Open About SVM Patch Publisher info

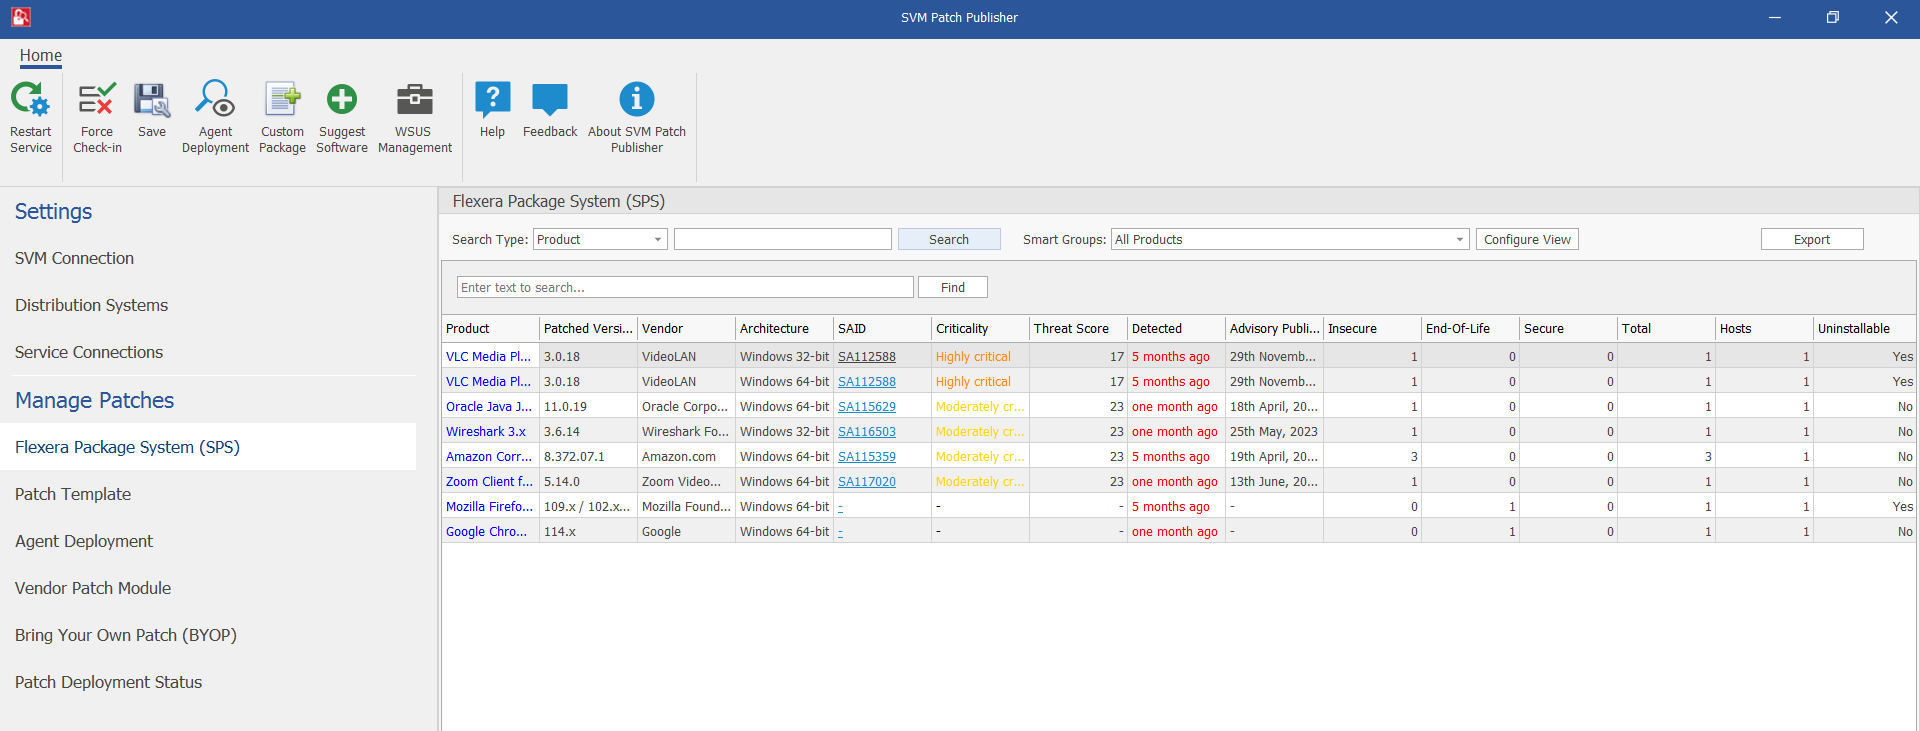[636, 101]
